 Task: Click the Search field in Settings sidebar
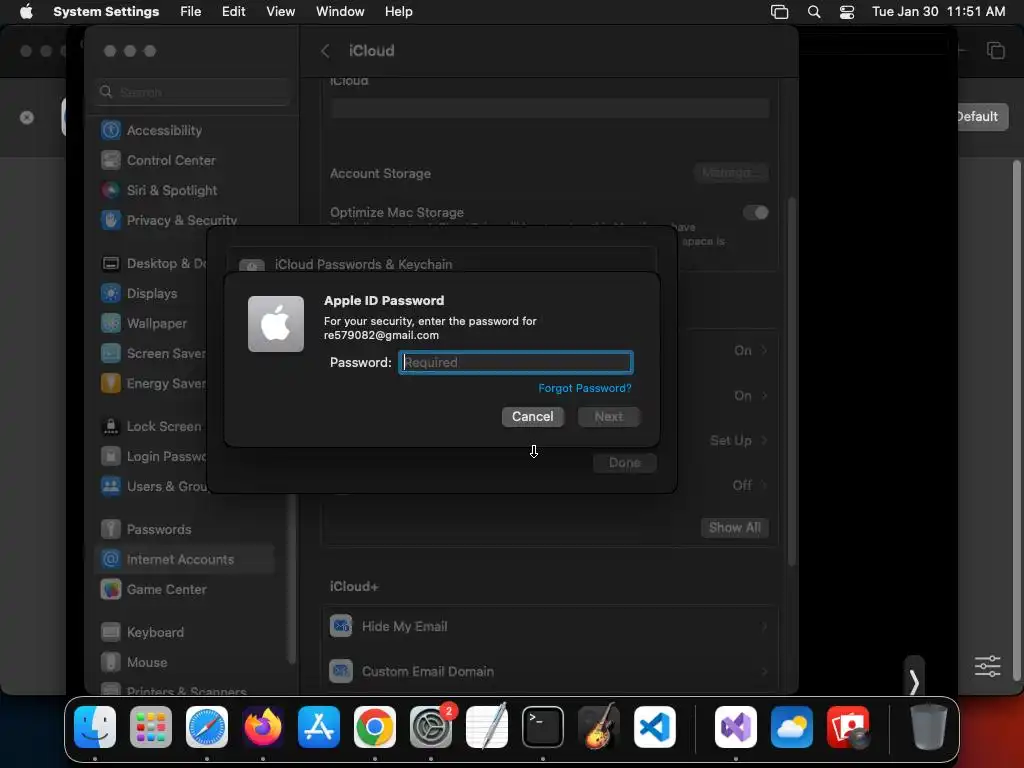[193, 92]
